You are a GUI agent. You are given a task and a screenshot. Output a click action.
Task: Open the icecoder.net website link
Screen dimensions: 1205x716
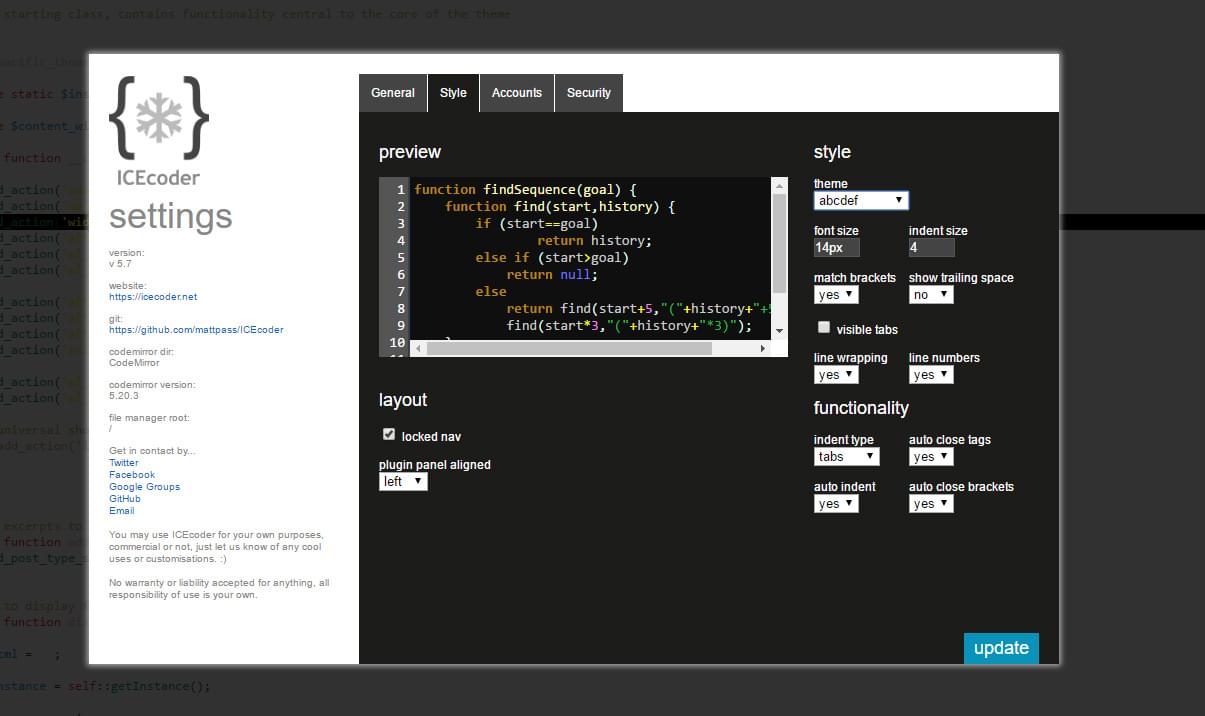point(153,297)
